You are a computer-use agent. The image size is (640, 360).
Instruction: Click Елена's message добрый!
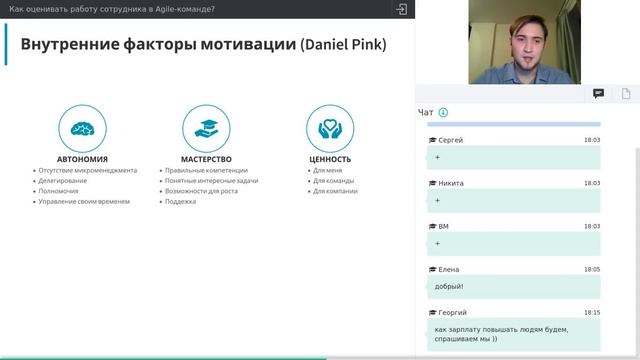513,287
